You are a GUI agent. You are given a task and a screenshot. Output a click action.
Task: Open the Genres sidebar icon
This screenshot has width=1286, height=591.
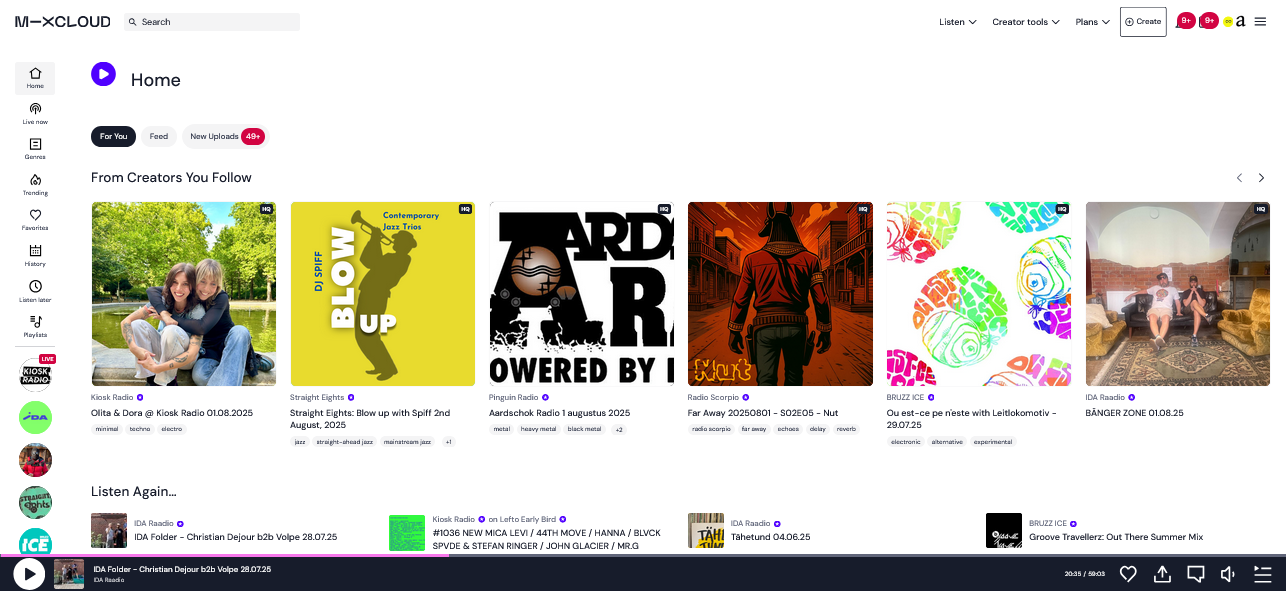pos(35,149)
